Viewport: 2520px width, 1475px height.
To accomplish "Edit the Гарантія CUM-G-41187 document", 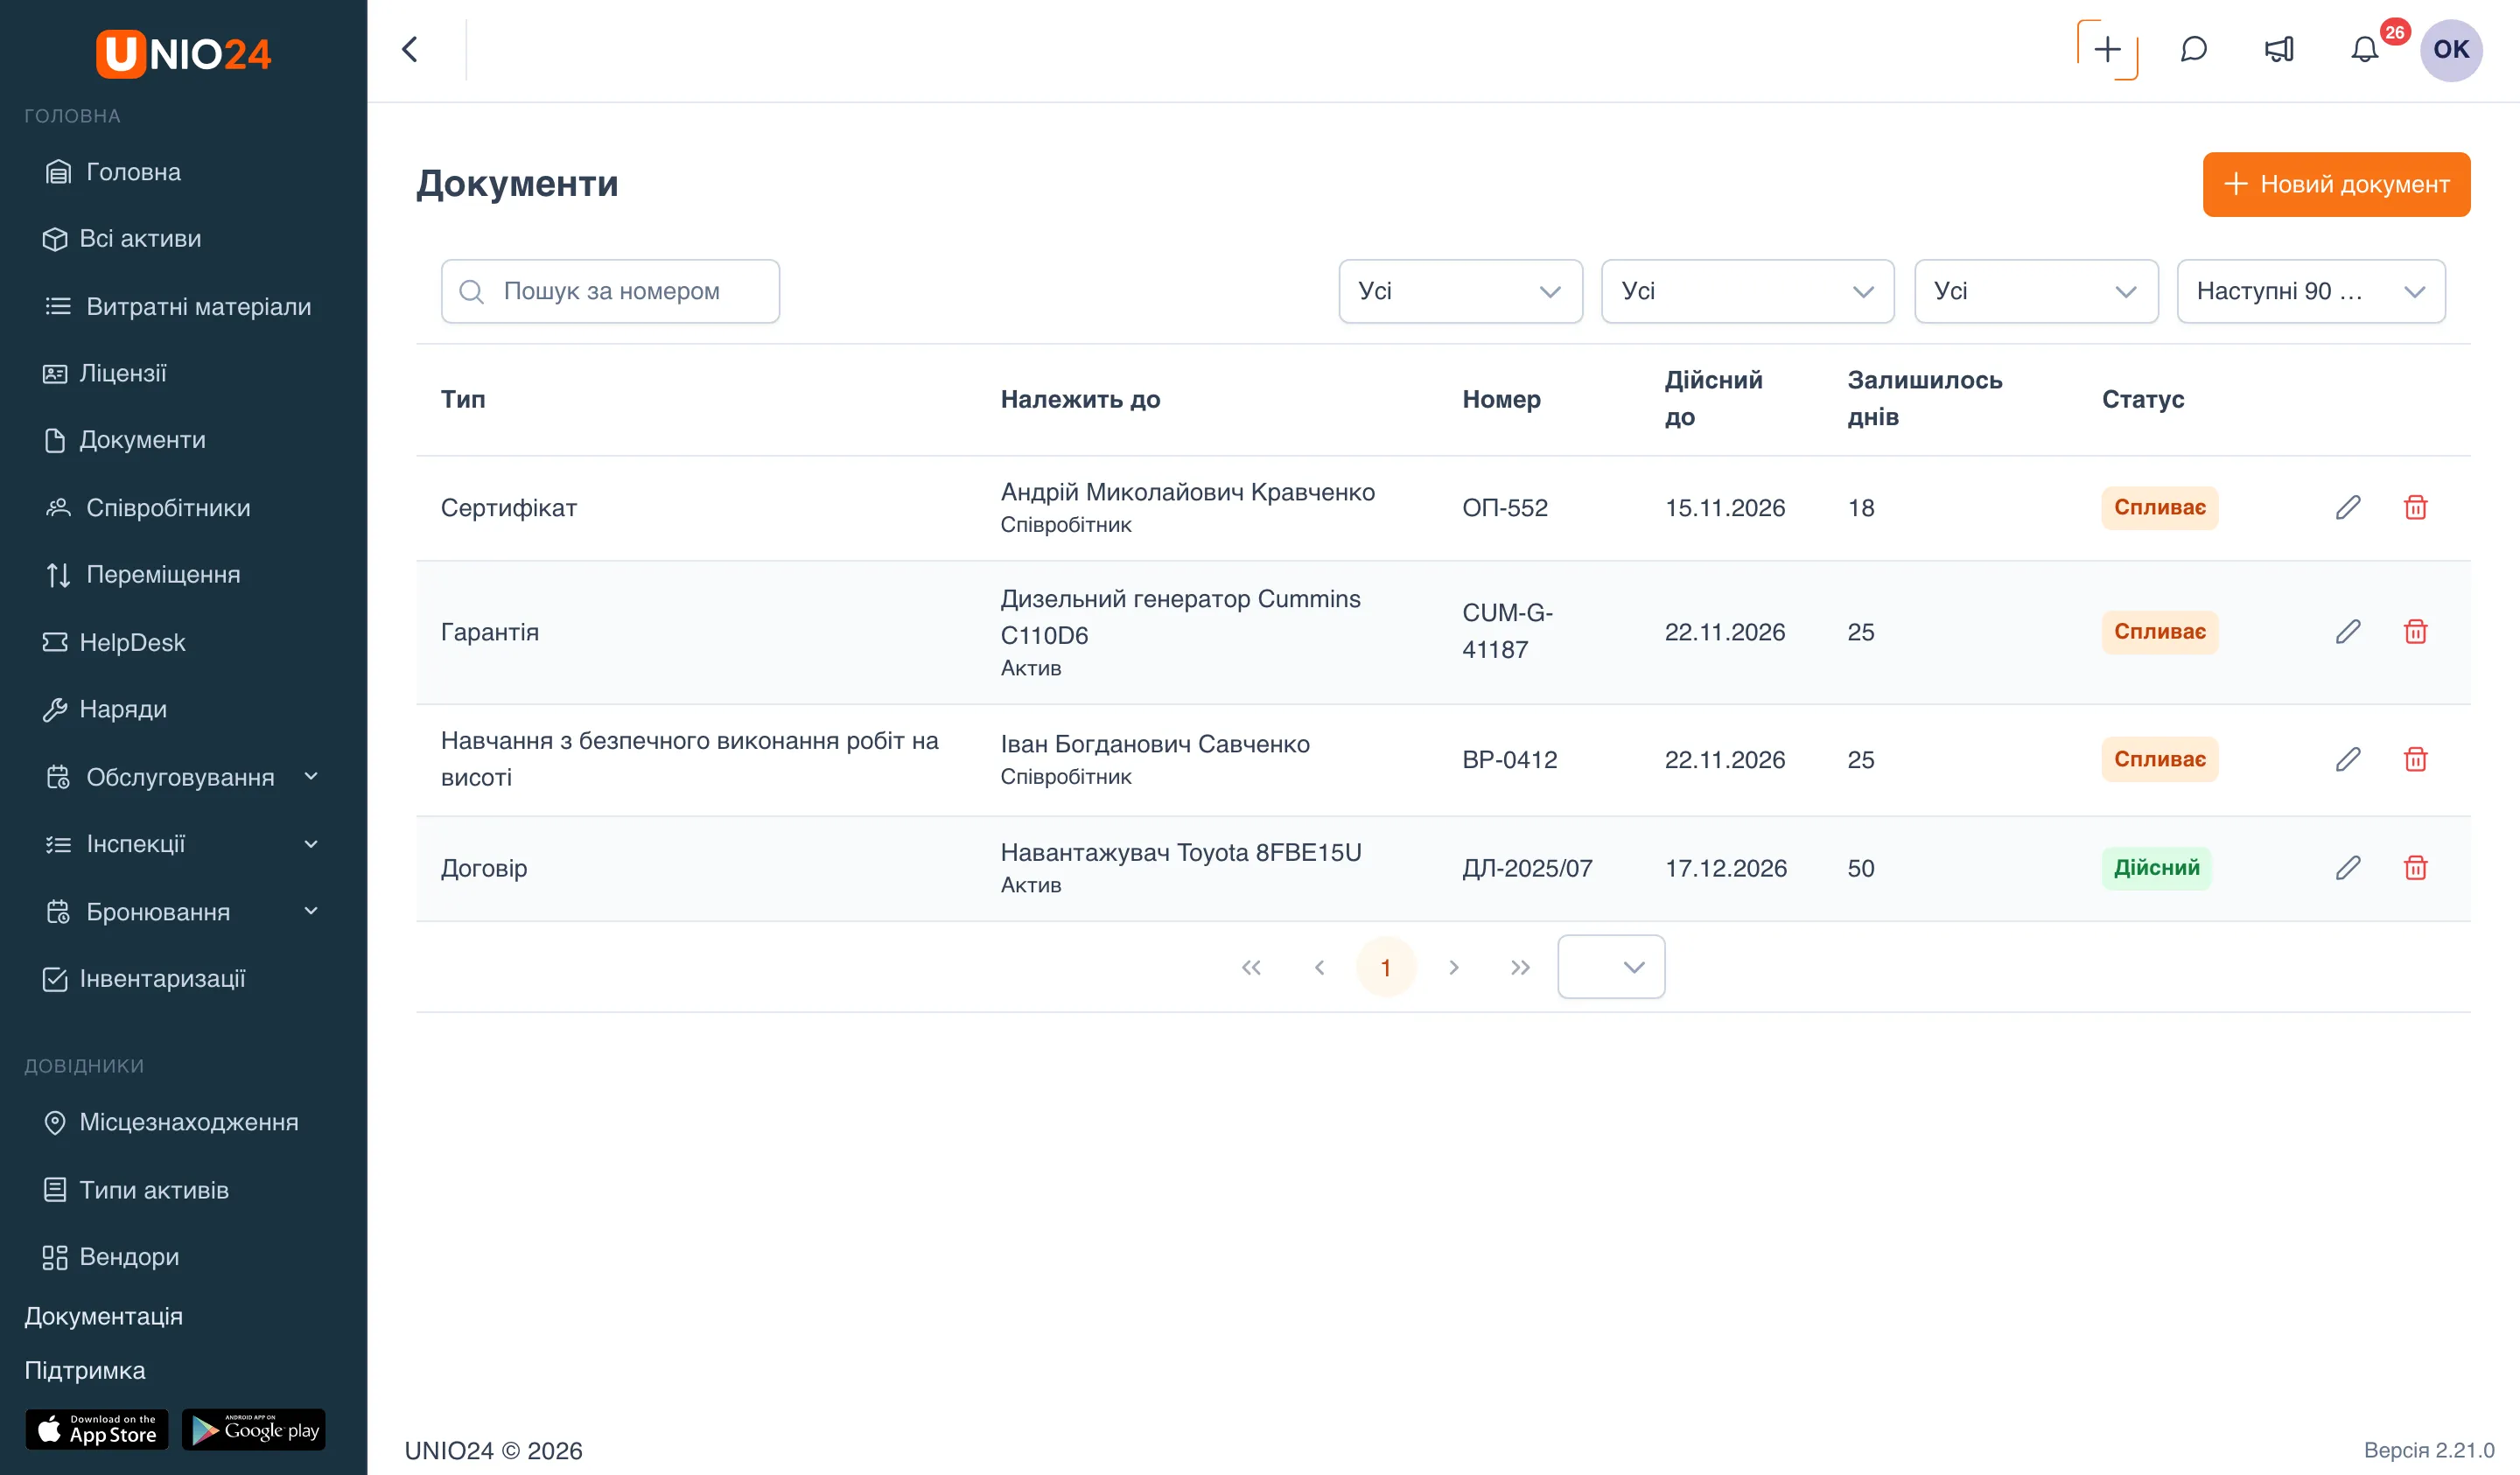I will pyautogui.click(x=2348, y=632).
